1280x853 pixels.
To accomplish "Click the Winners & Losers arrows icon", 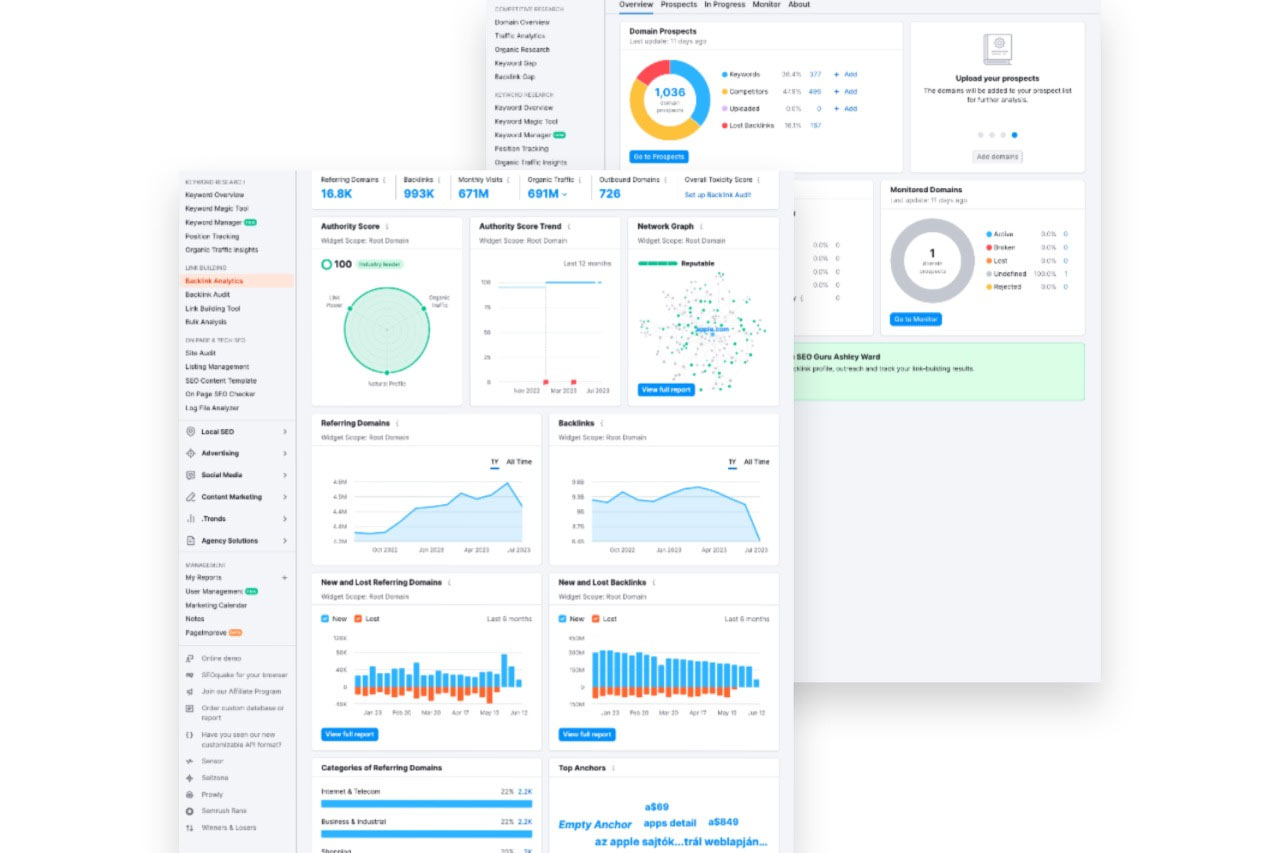I will (x=190, y=828).
